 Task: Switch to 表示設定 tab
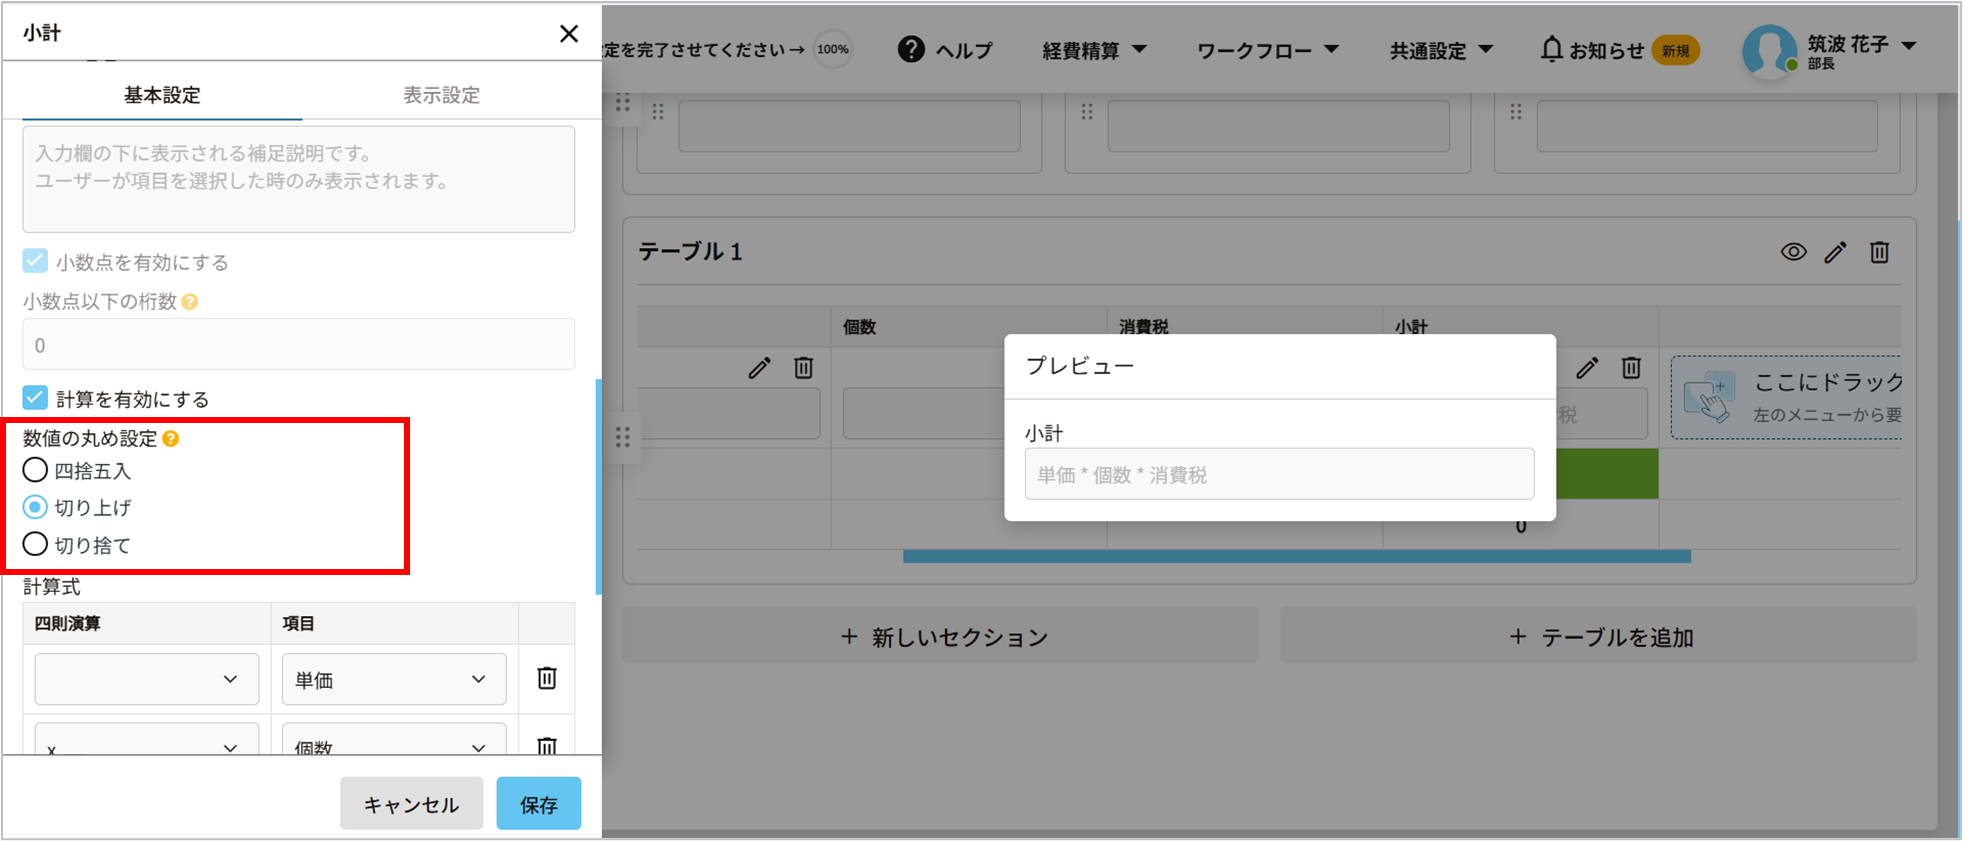[441, 95]
